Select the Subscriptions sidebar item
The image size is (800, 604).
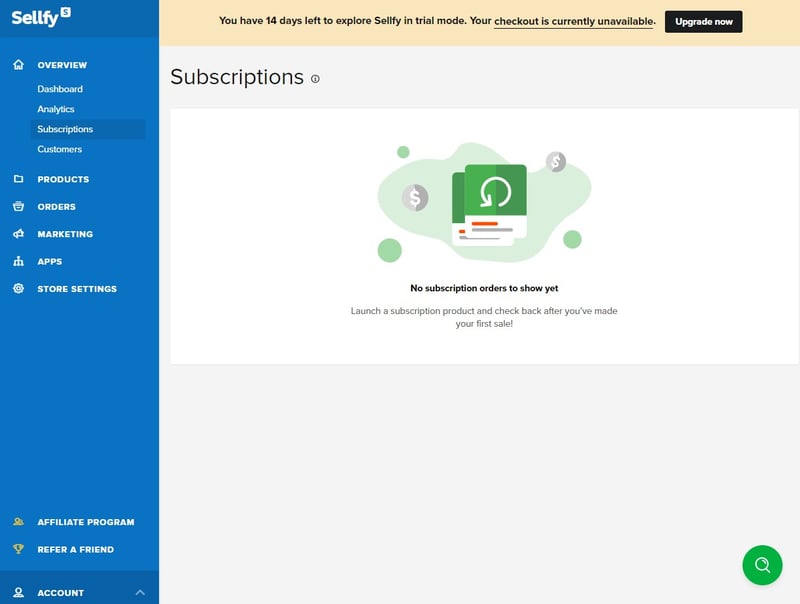tap(65, 129)
